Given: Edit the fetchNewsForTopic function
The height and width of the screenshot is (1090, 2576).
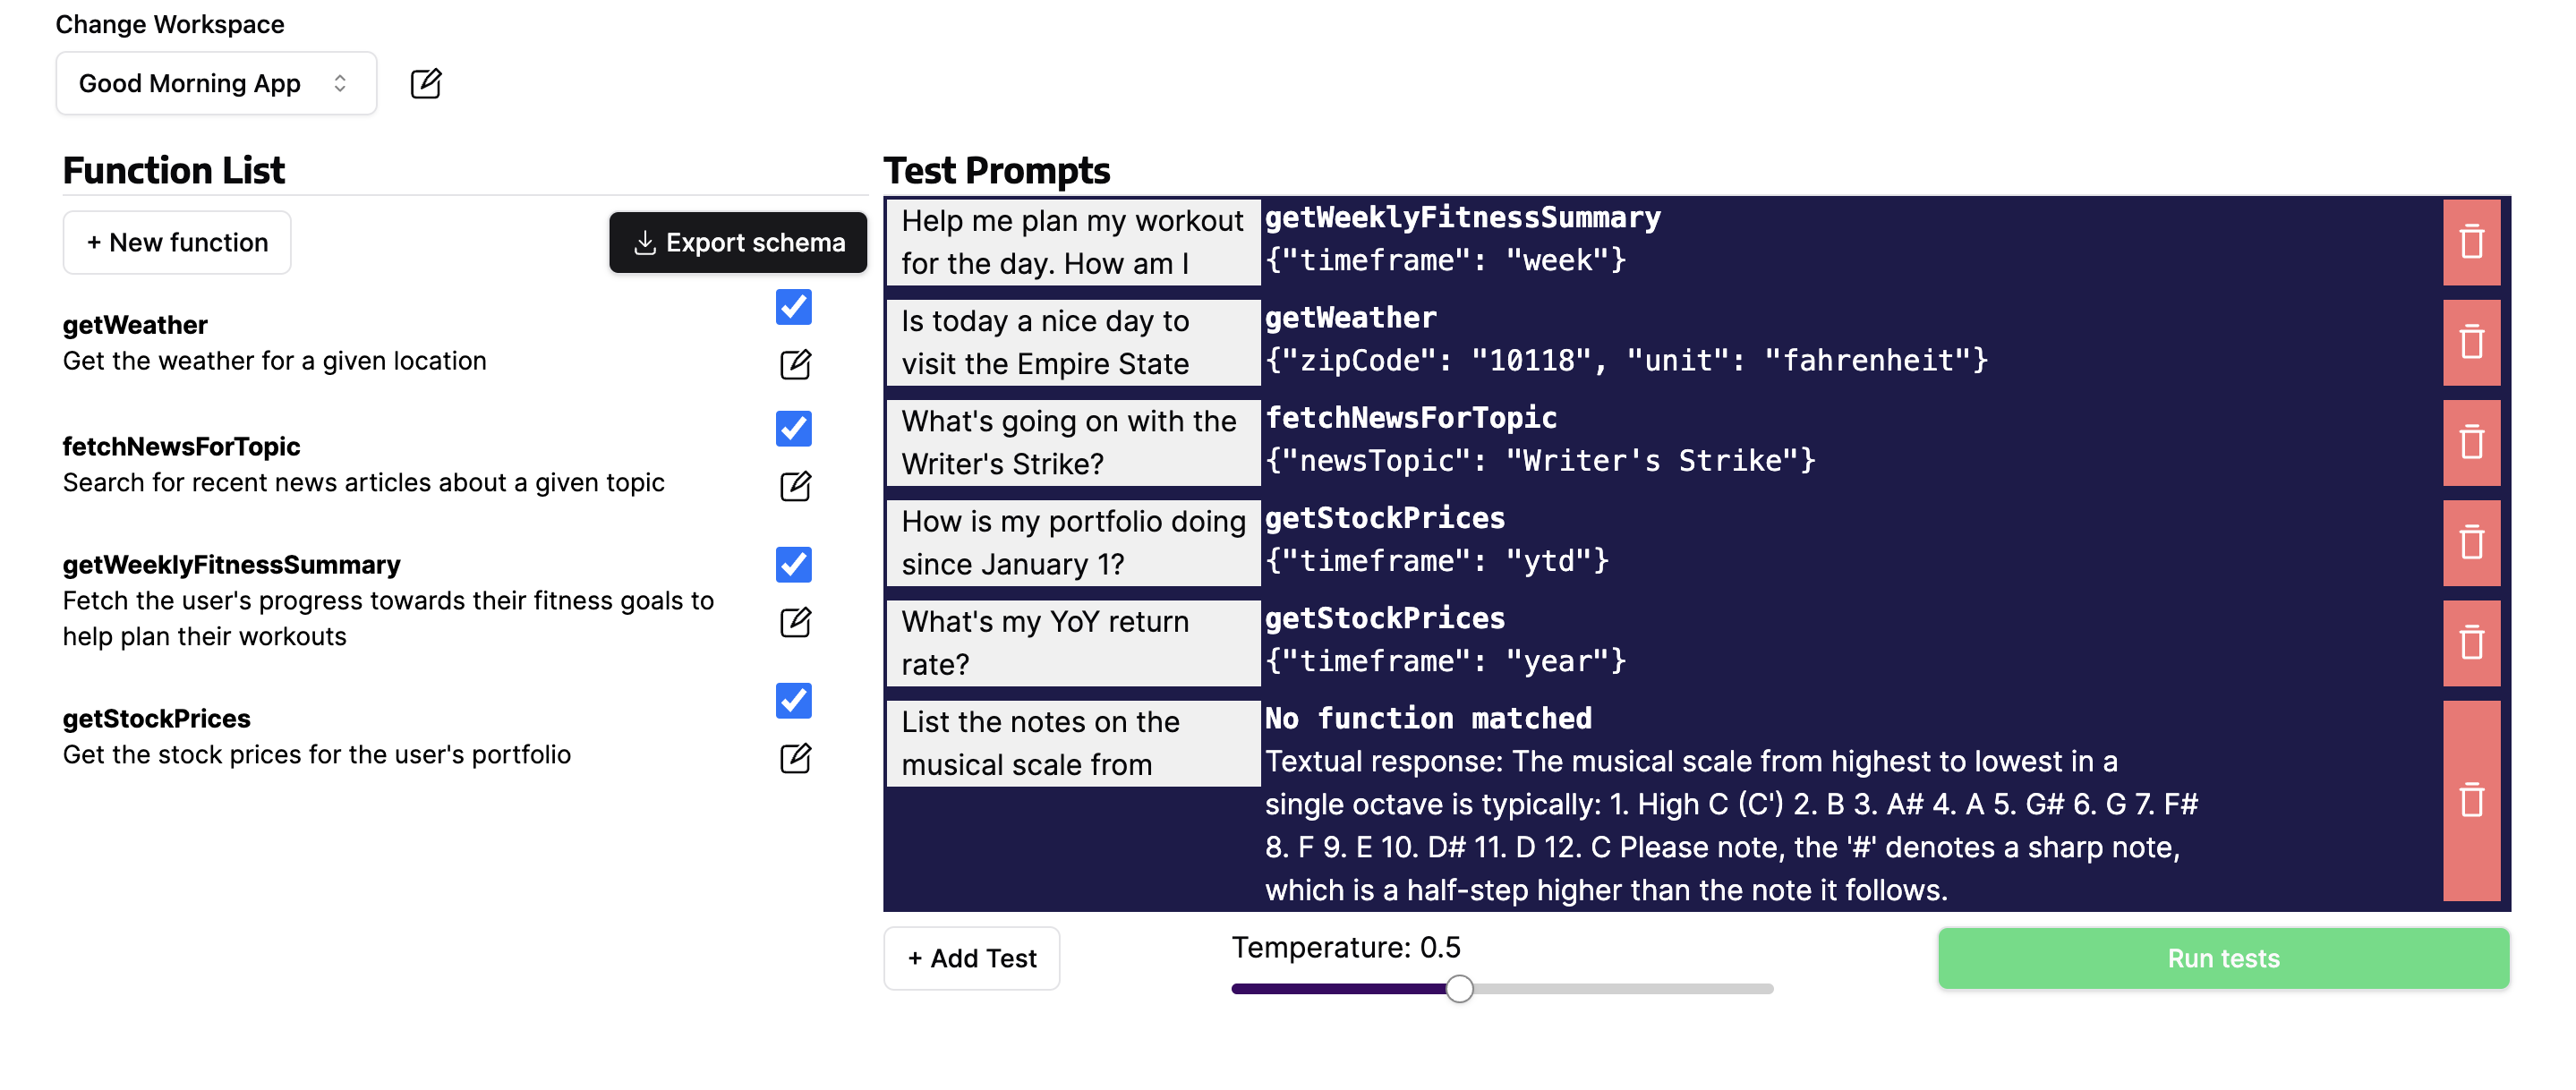Looking at the screenshot, I should click(x=793, y=487).
